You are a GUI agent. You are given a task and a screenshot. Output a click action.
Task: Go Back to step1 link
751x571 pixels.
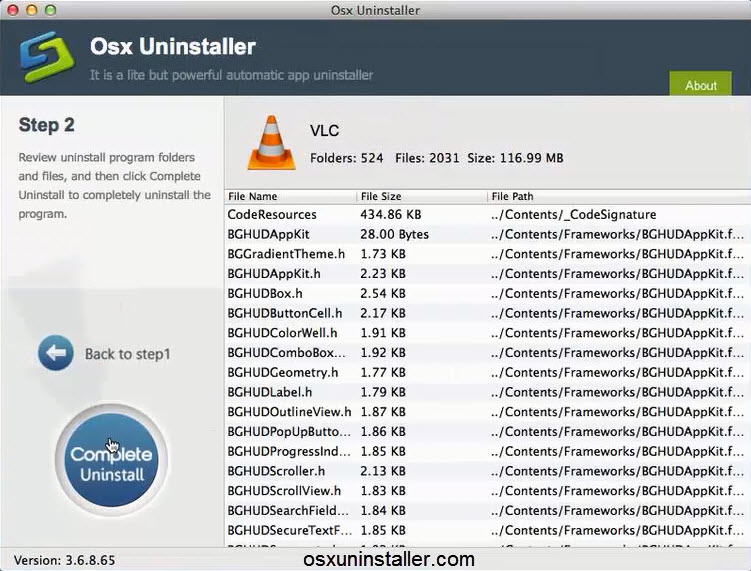coord(127,354)
